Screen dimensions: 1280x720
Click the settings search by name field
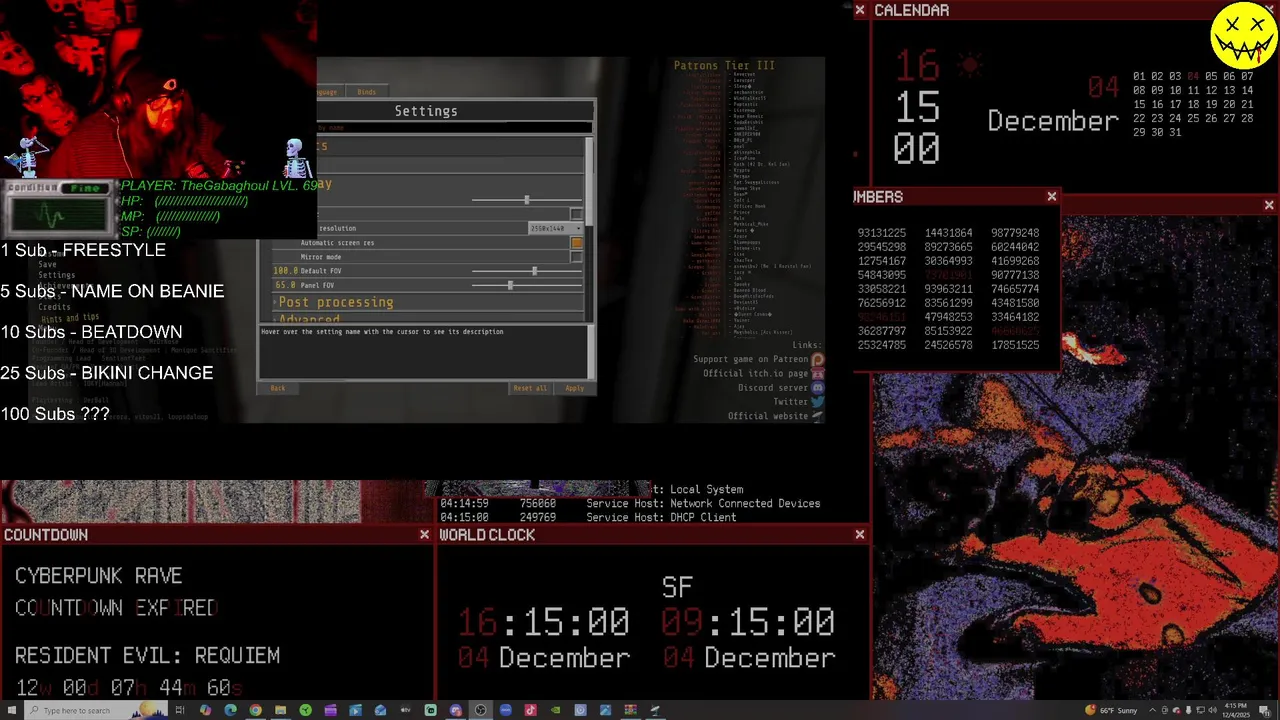click(x=454, y=127)
